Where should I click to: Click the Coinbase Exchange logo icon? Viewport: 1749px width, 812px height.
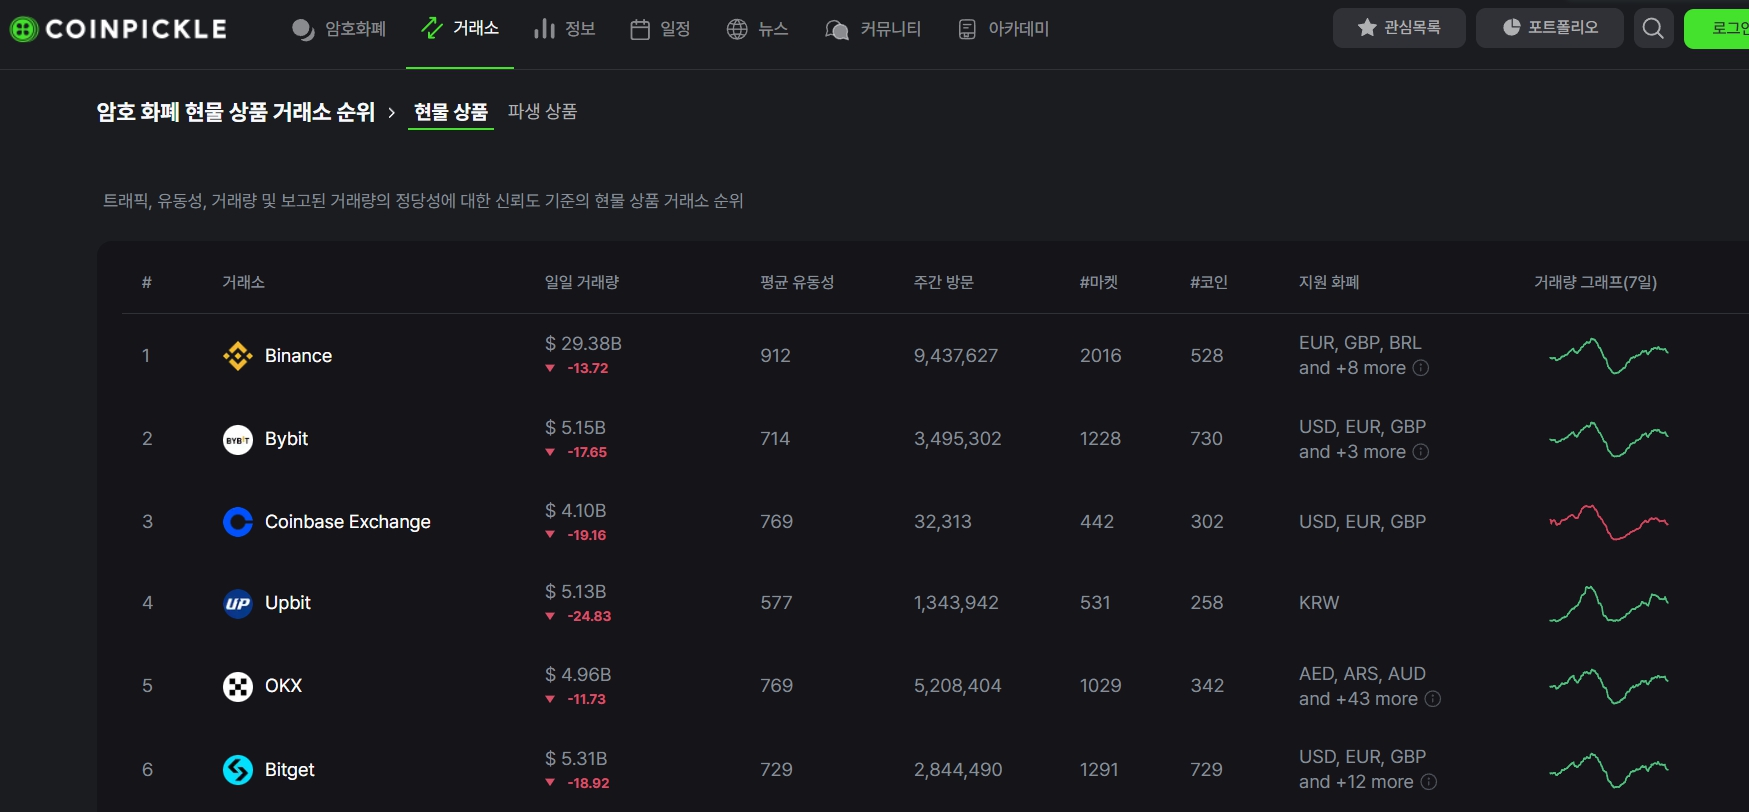(x=238, y=522)
